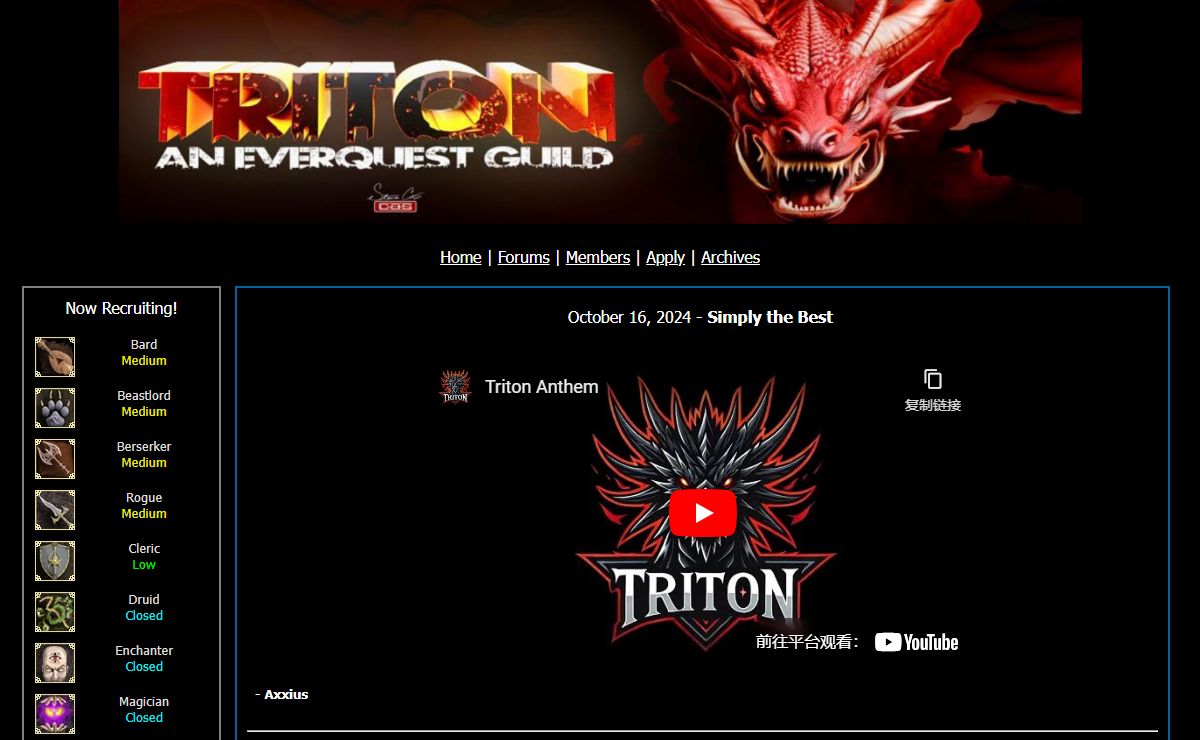Image resolution: width=1200 pixels, height=740 pixels.
Task: Click the Low status under Cleric
Action: click(x=144, y=564)
